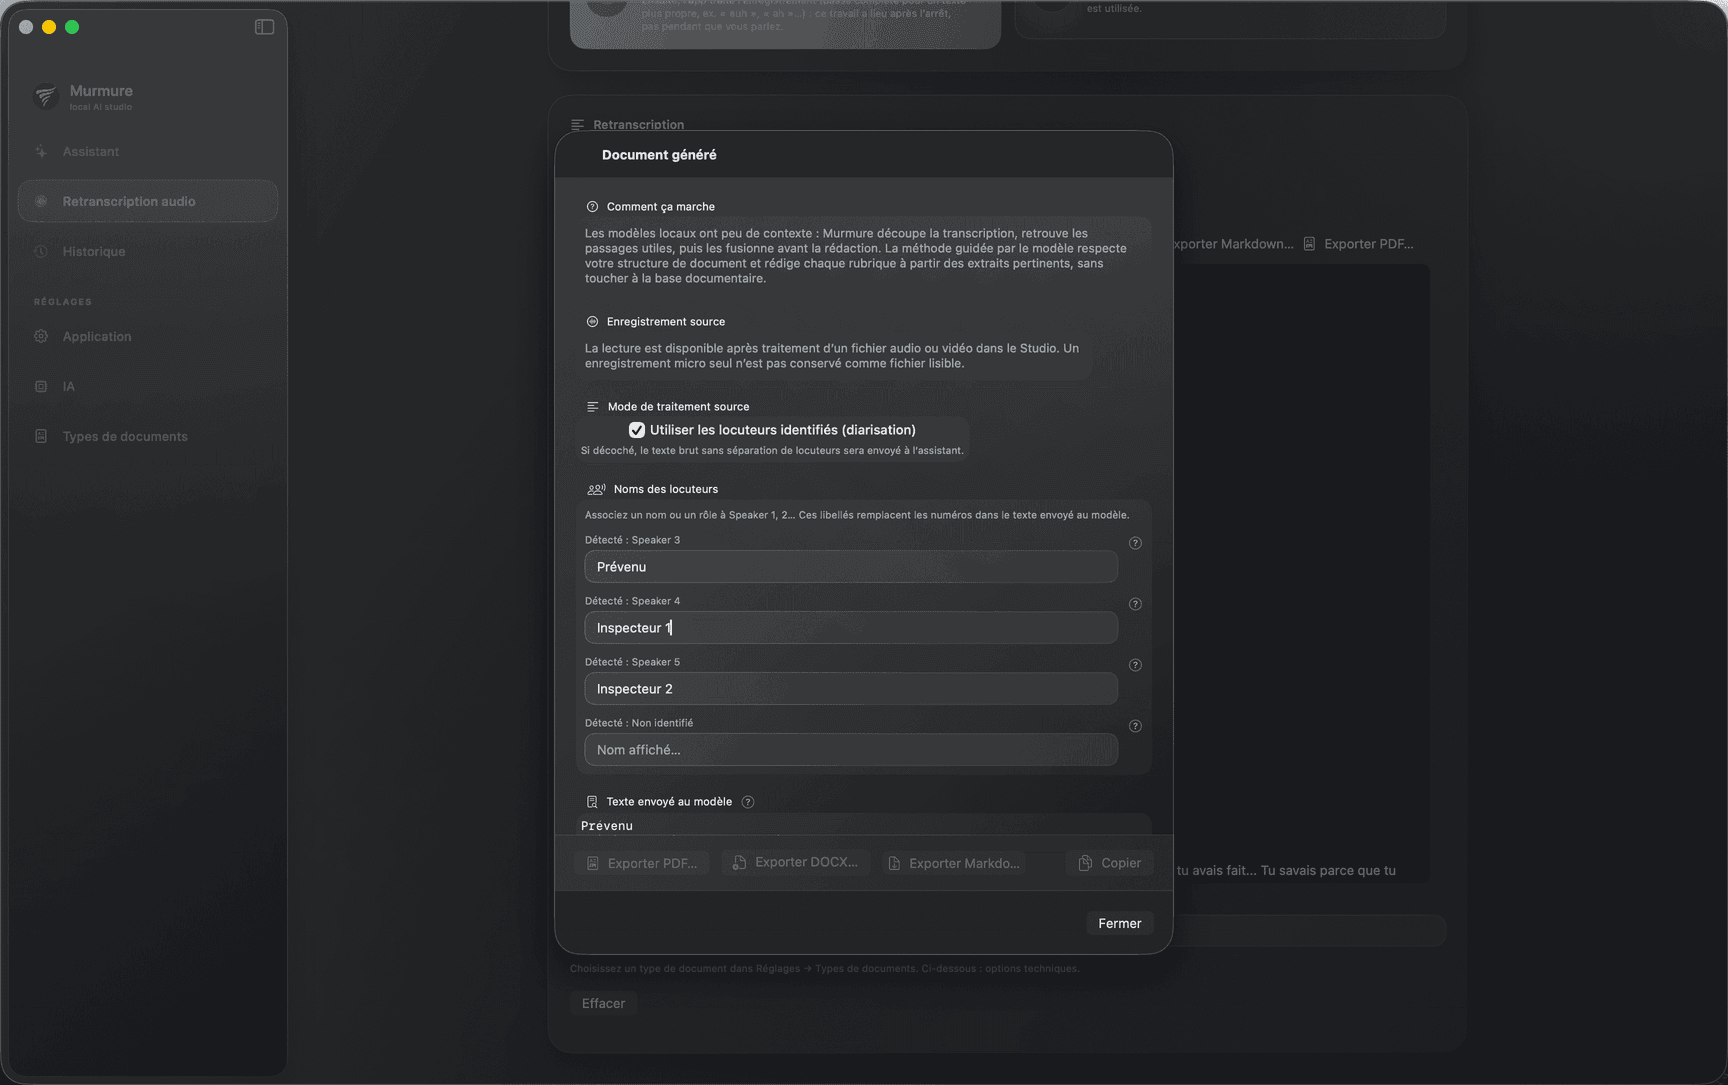1728x1085 pixels.
Task: Click Comment ça marche help icon
Action: click(592, 207)
